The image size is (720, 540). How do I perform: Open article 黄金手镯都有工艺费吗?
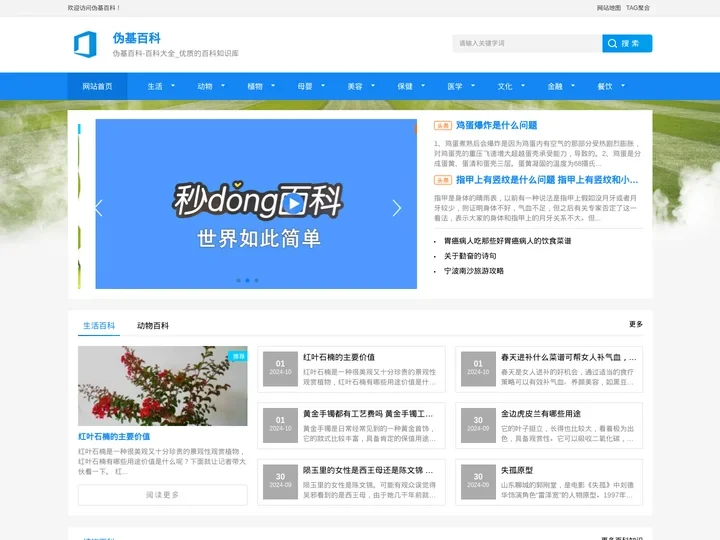click(x=368, y=414)
